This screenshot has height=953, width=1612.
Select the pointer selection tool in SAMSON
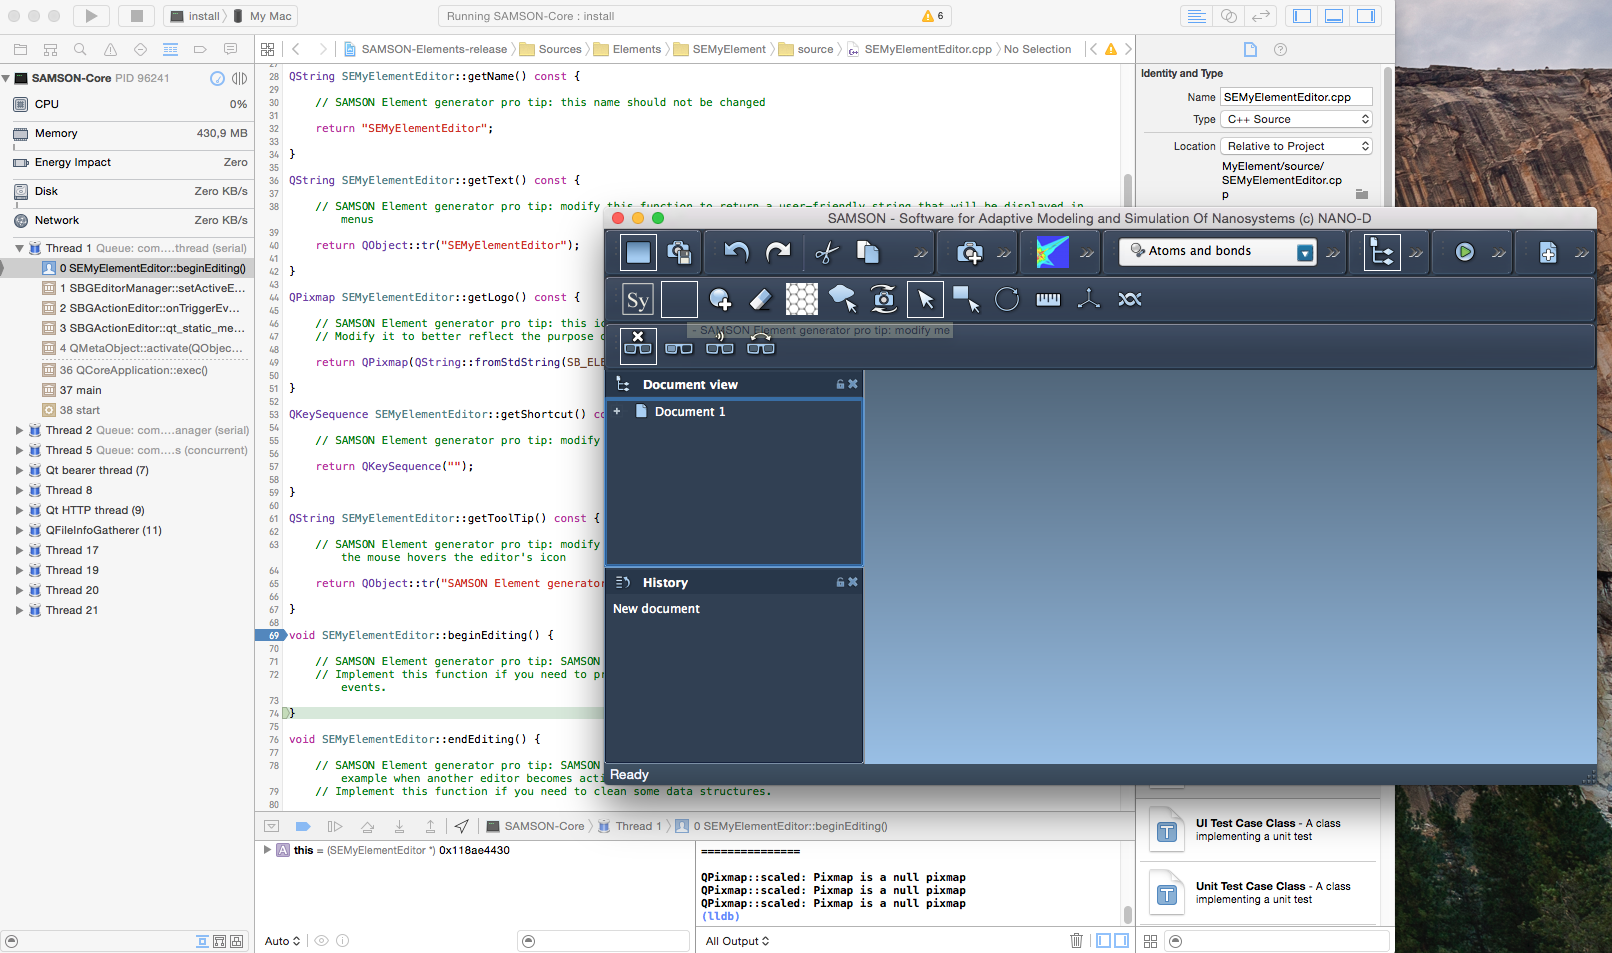[925, 299]
